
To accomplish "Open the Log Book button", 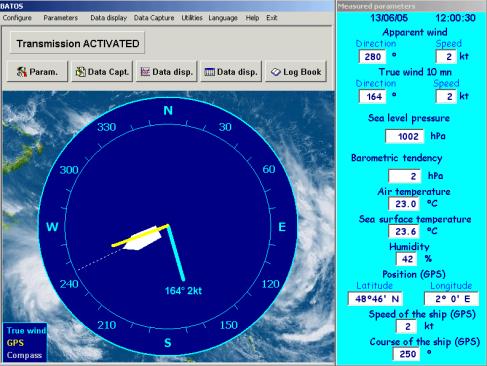I will click(x=296, y=72).
